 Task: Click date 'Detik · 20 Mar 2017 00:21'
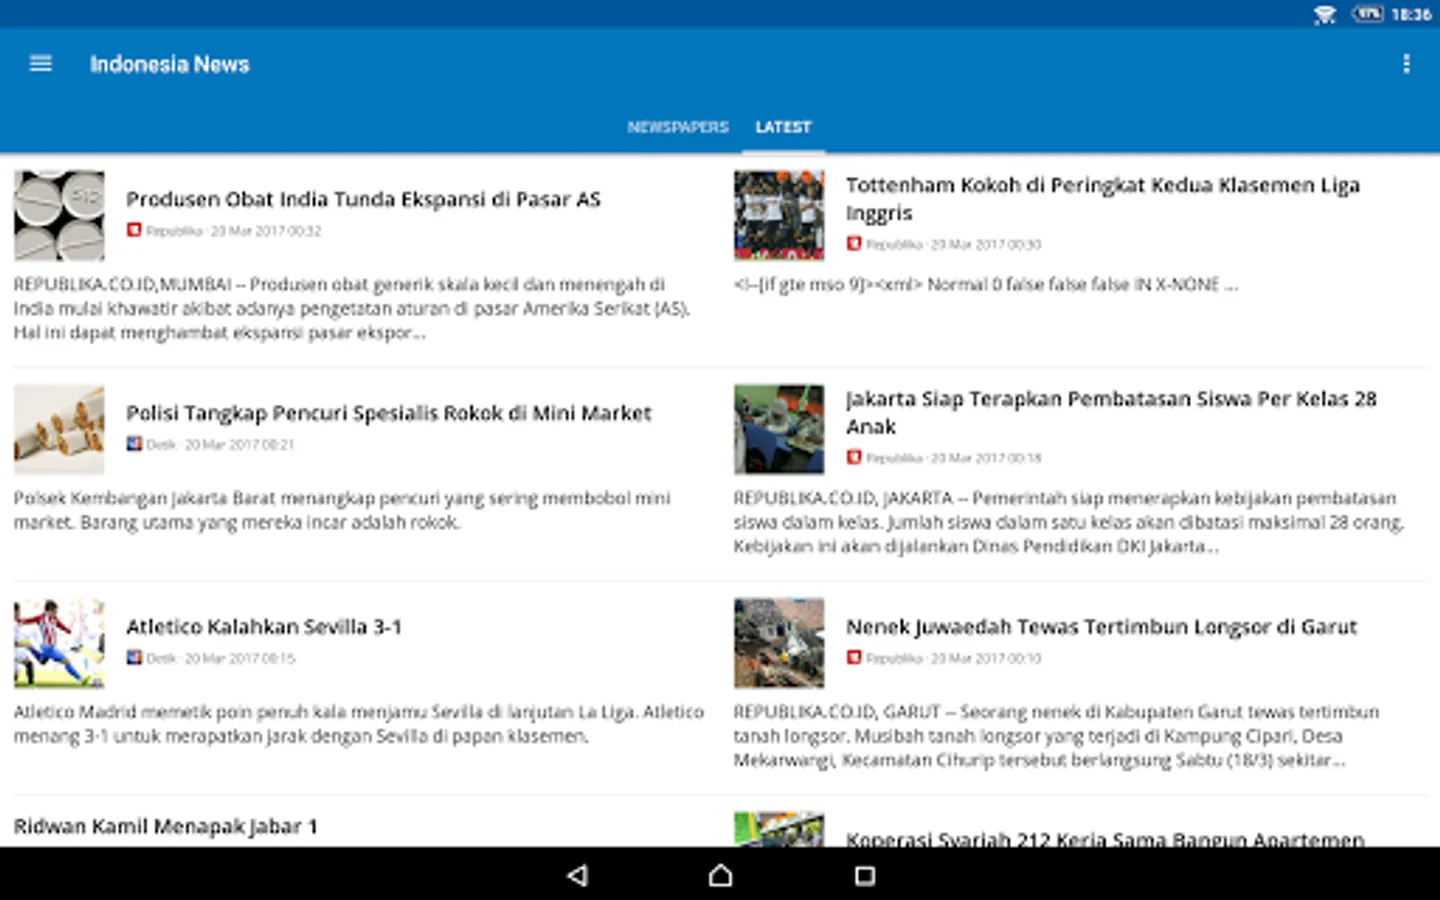point(220,445)
